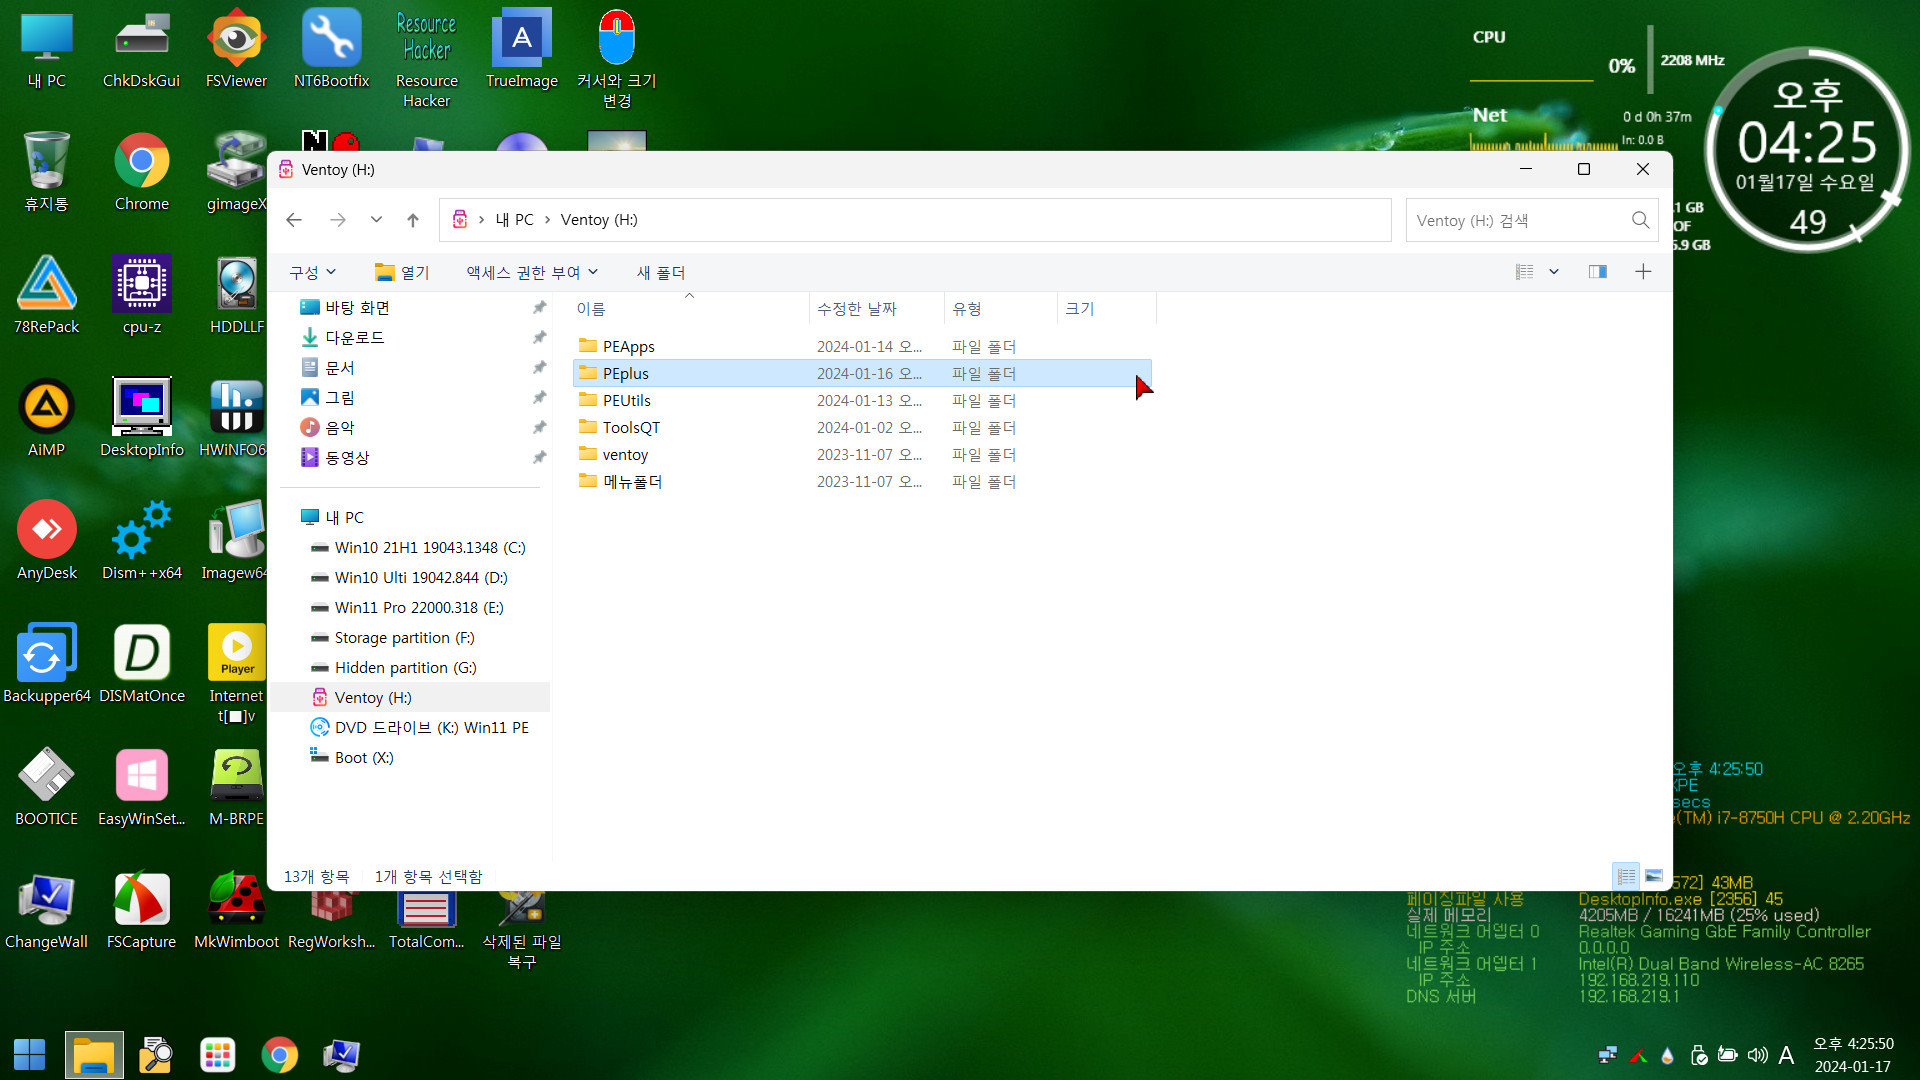Screen dimensions: 1920x1080
Task: Launch AIMP desktop shortcut
Action: click(46, 419)
